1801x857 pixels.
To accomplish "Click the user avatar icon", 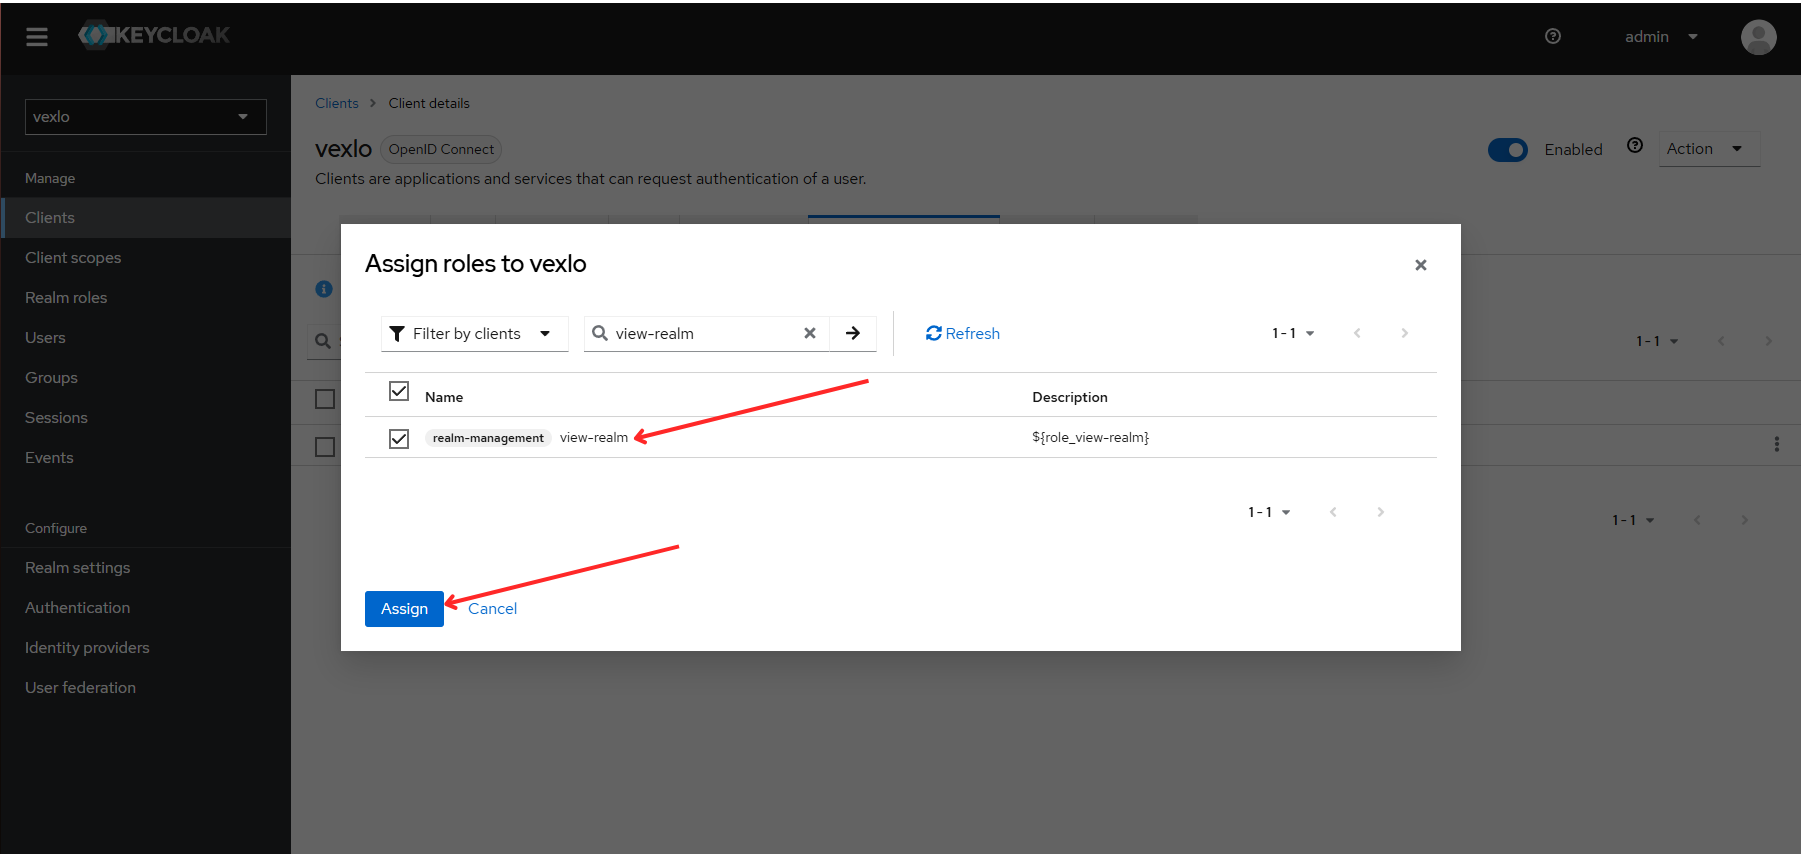I will click(1758, 37).
